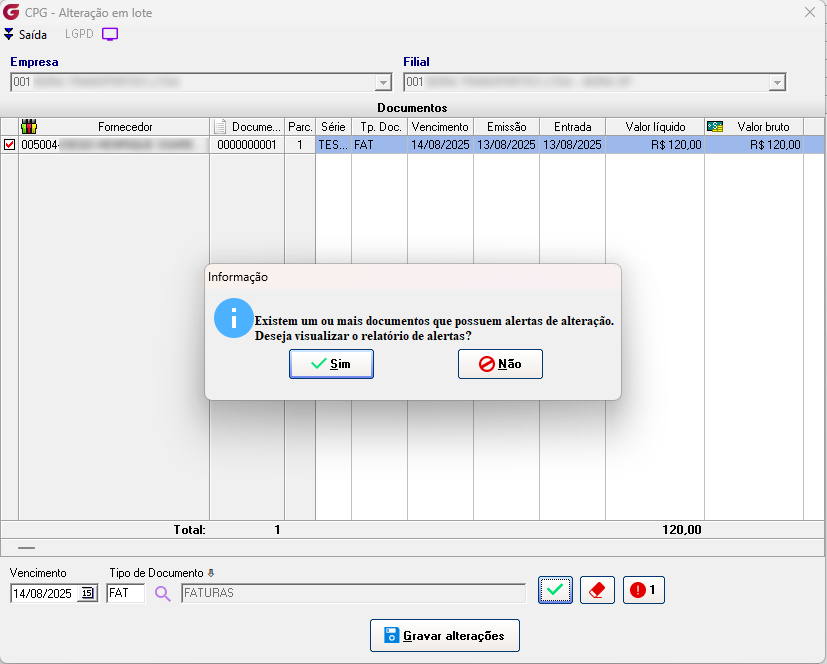Click the eraser clear button
The width and height of the screenshot is (827, 664).
point(597,590)
